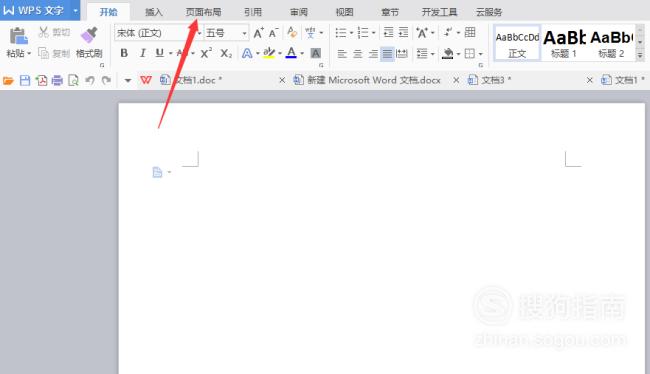This screenshot has width=650, height=374.
Task: Open the 开发工具 tab
Action: (439, 12)
